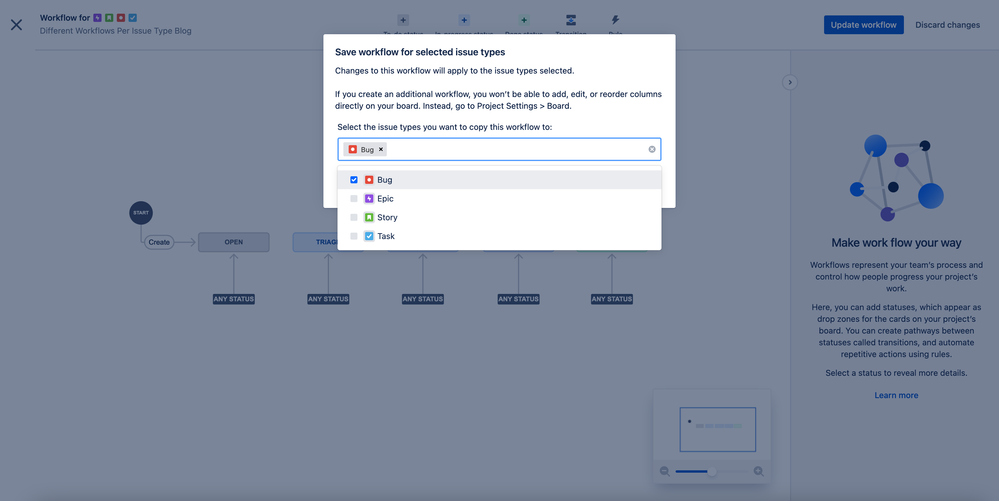This screenshot has width=999, height=501.
Task: Add a To-do status from toolbar
Action: pos(403,20)
